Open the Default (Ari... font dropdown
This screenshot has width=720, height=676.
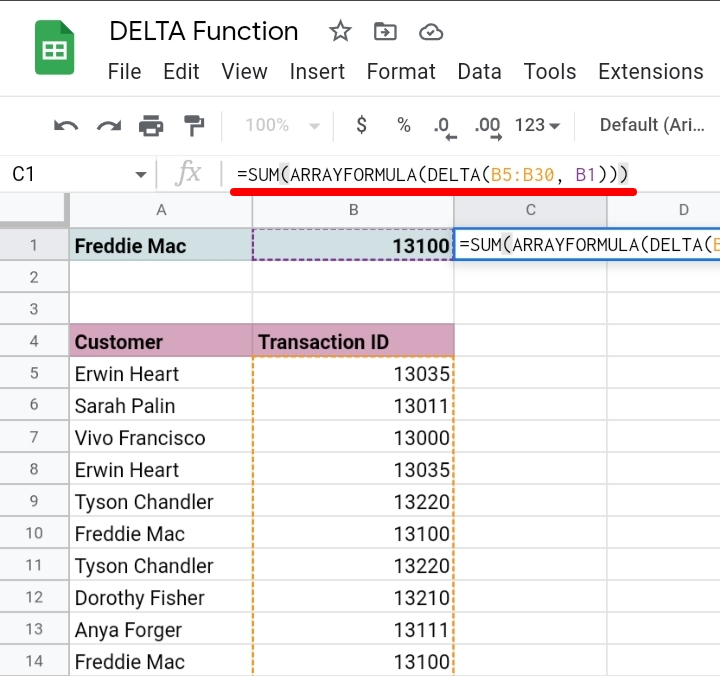coord(652,125)
